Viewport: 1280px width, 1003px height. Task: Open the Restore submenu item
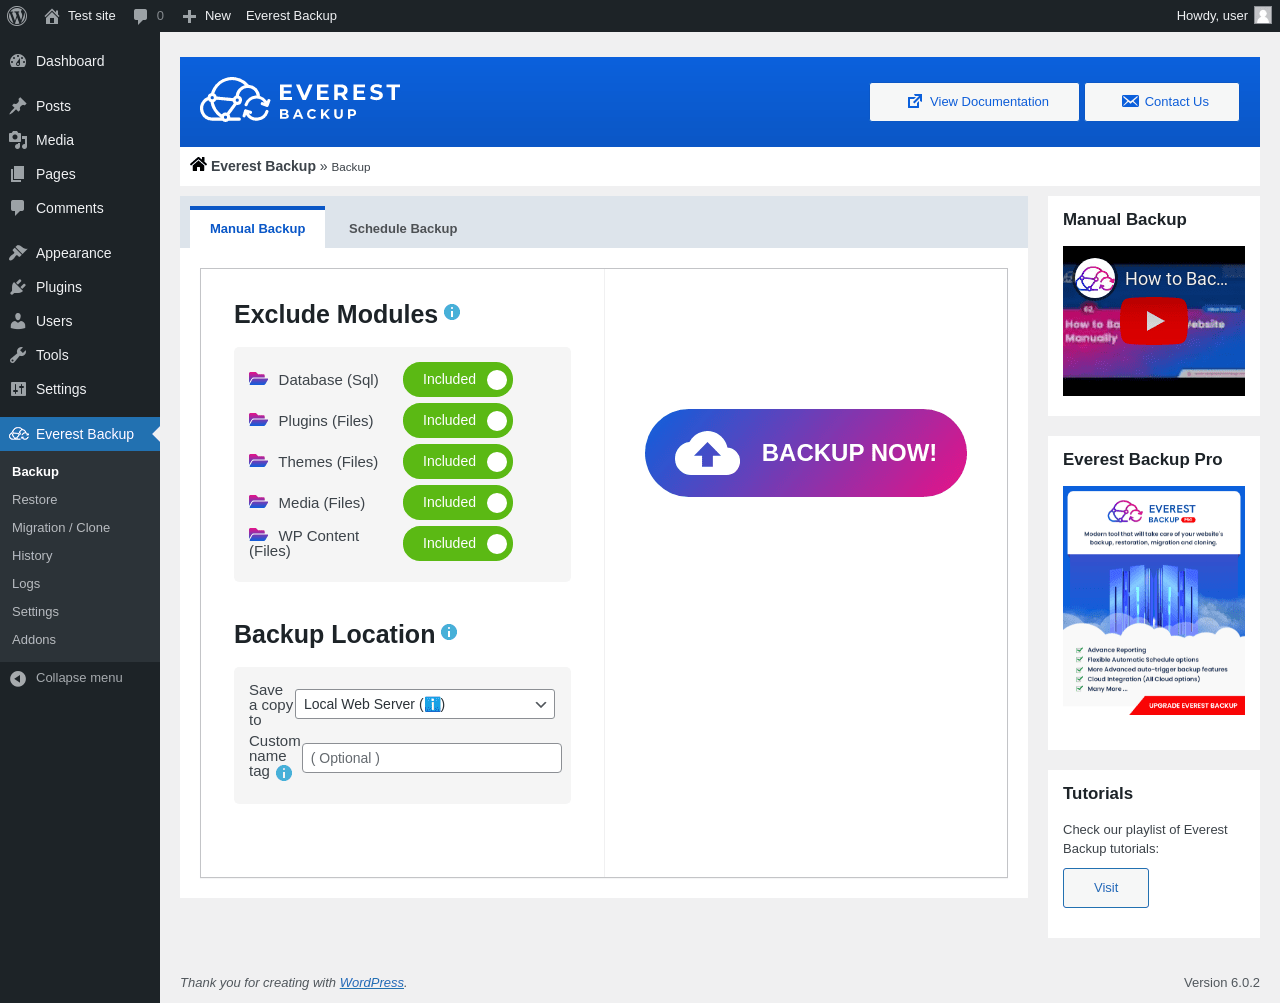click(80, 500)
